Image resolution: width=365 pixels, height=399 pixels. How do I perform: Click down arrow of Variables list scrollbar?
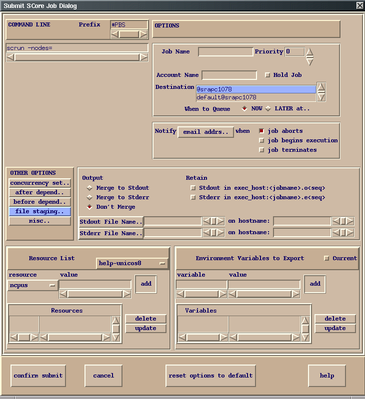point(305,337)
